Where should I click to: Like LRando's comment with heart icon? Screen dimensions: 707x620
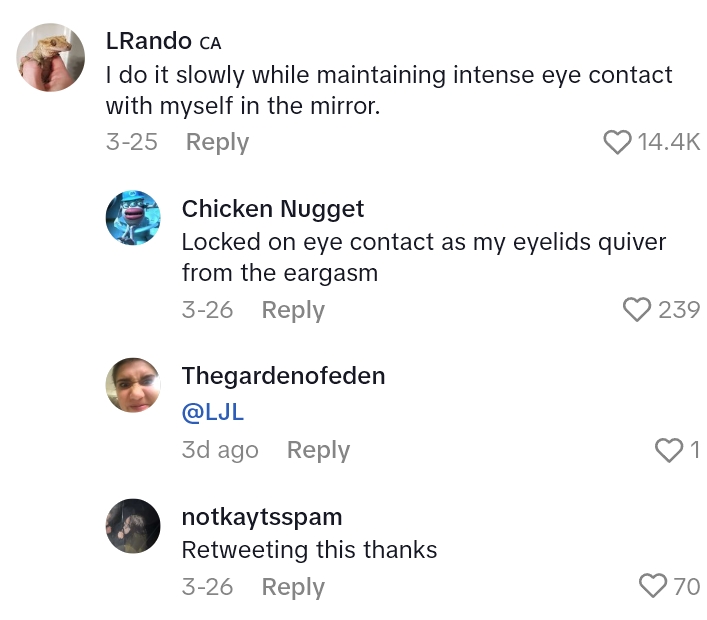618,142
